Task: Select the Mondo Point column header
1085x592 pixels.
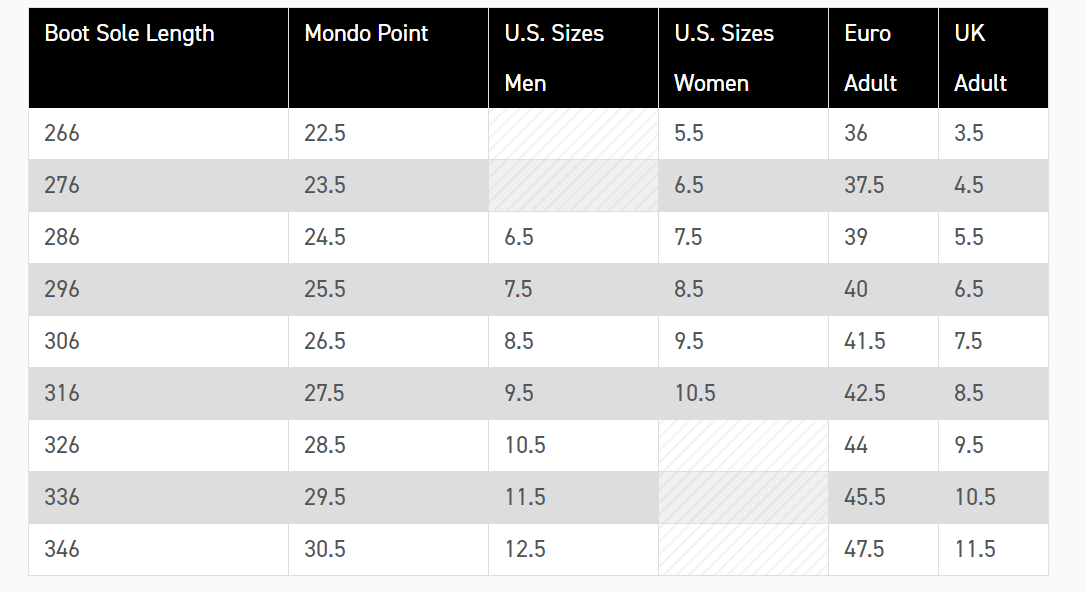Action: pyautogui.click(x=366, y=34)
